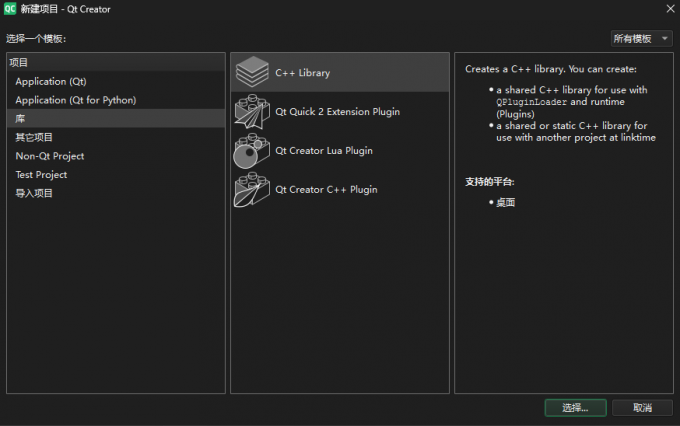
Task: Click the Qt Creator Lua Plugin icon
Action: 252,150
